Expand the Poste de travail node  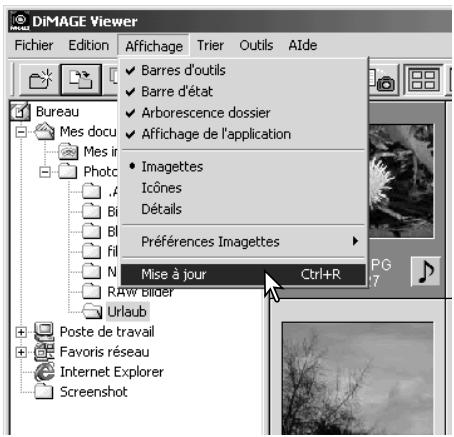click(x=21, y=332)
